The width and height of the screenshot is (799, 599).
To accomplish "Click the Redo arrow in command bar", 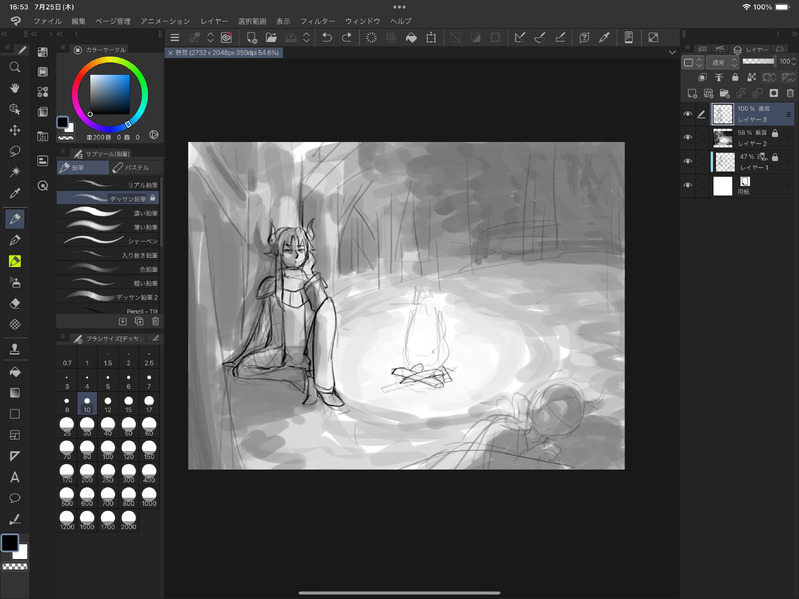I will point(347,38).
